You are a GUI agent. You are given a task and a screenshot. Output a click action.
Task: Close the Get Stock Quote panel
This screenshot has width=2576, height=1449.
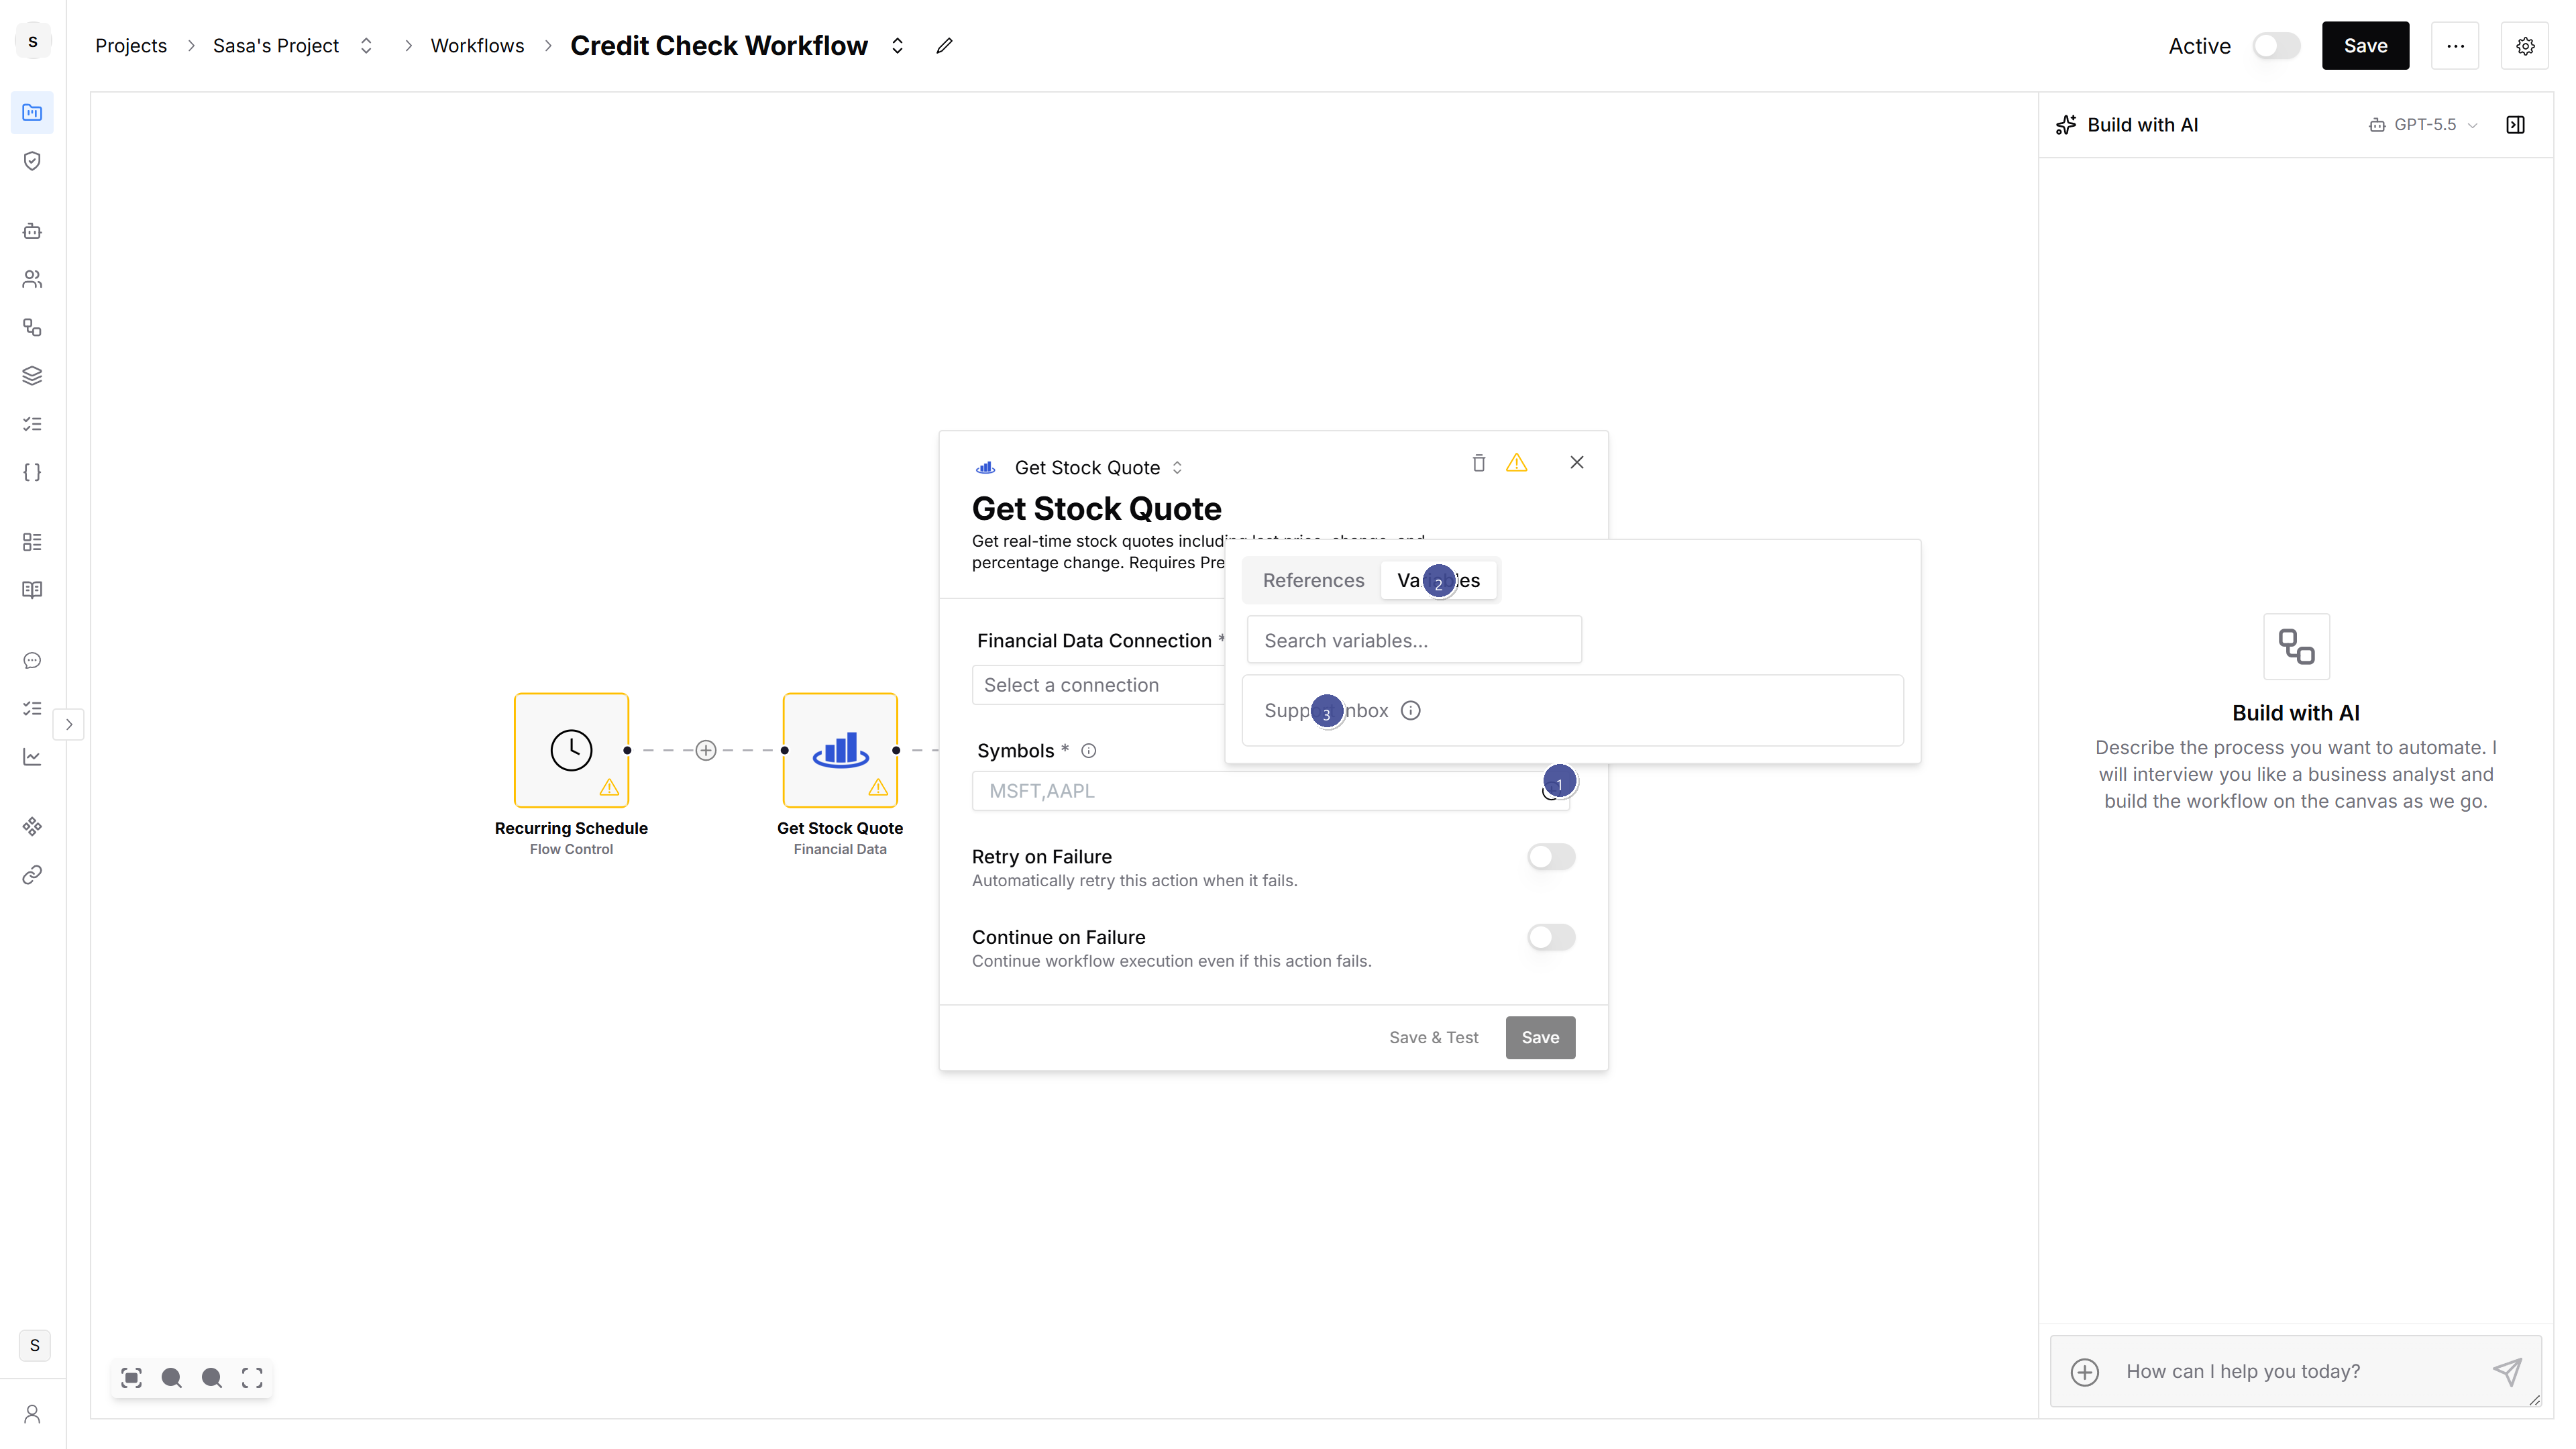pyautogui.click(x=1577, y=462)
